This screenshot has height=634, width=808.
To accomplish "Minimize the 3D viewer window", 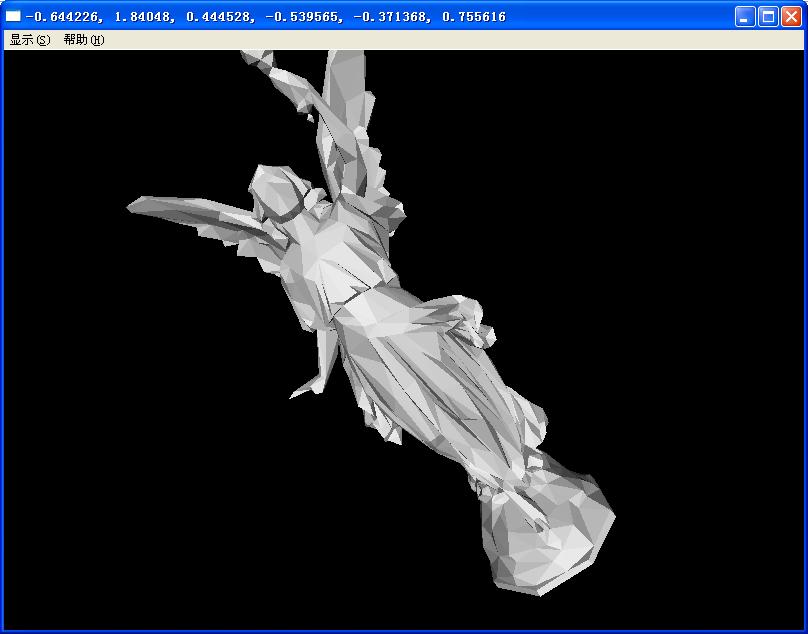I will [745, 16].
